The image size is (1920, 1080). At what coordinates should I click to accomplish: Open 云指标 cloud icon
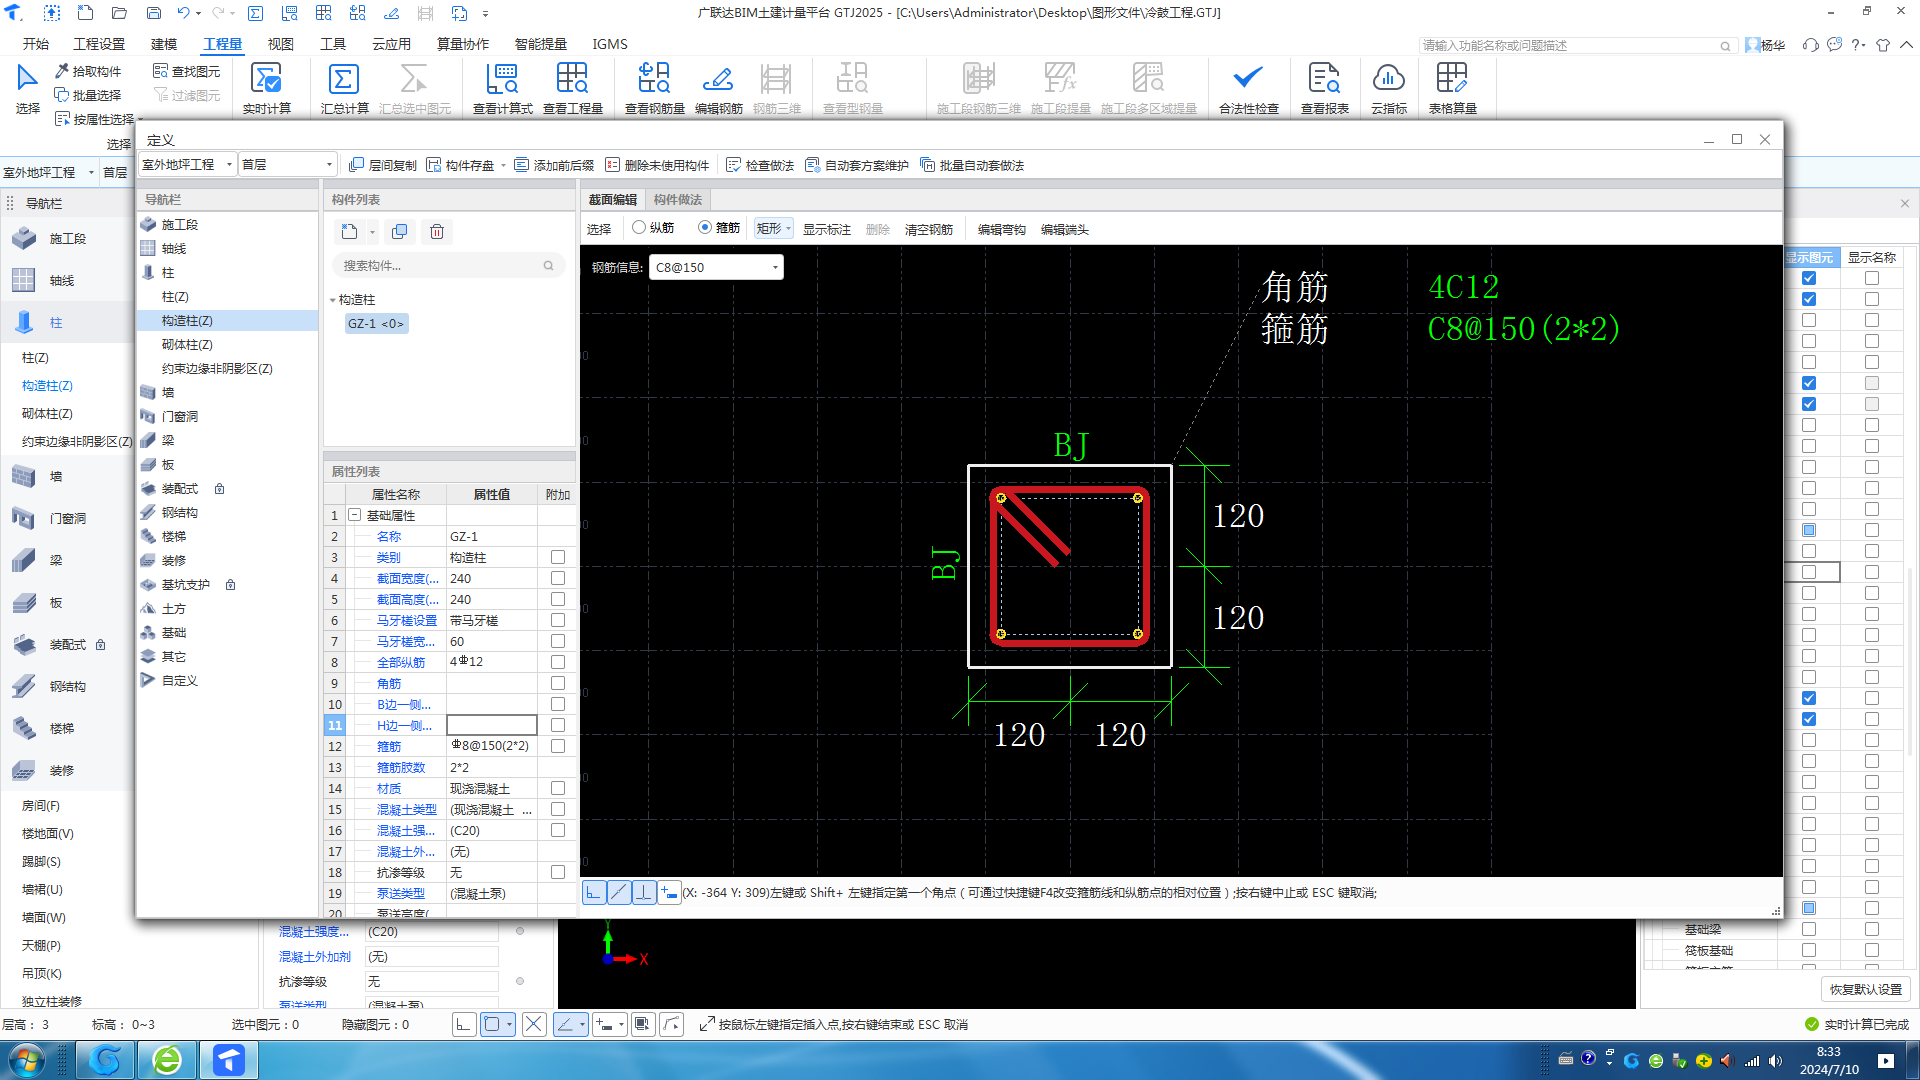[x=1389, y=79]
